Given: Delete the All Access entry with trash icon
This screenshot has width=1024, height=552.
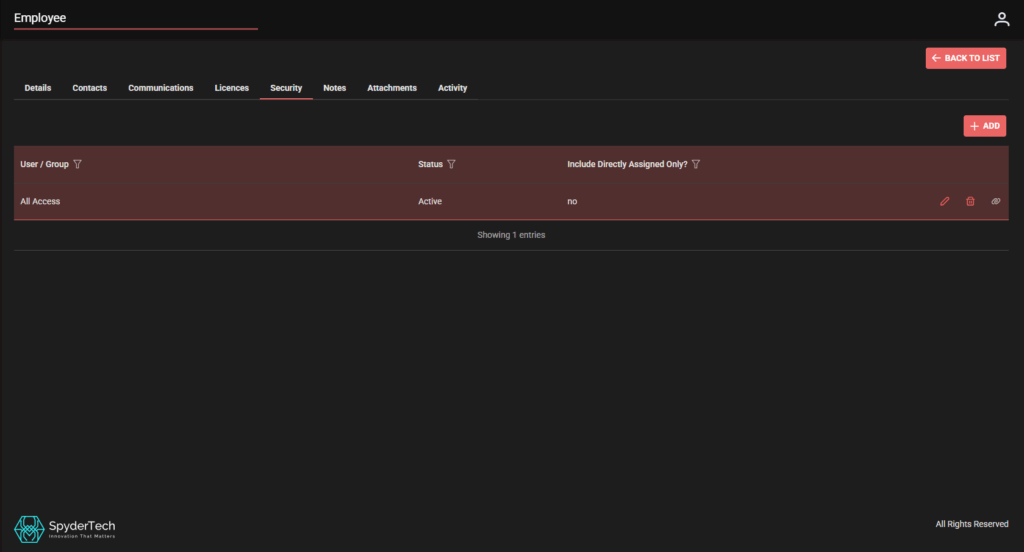Looking at the screenshot, I should click(x=970, y=202).
